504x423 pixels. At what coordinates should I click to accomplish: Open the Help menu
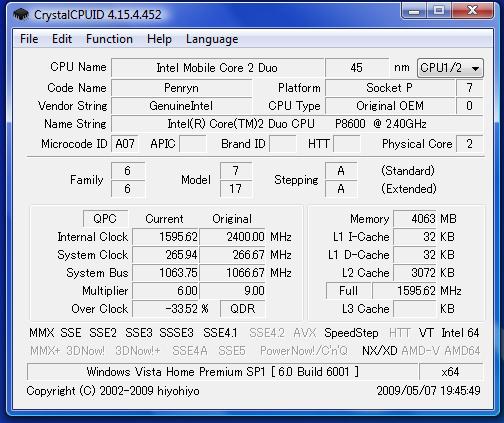click(159, 39)
